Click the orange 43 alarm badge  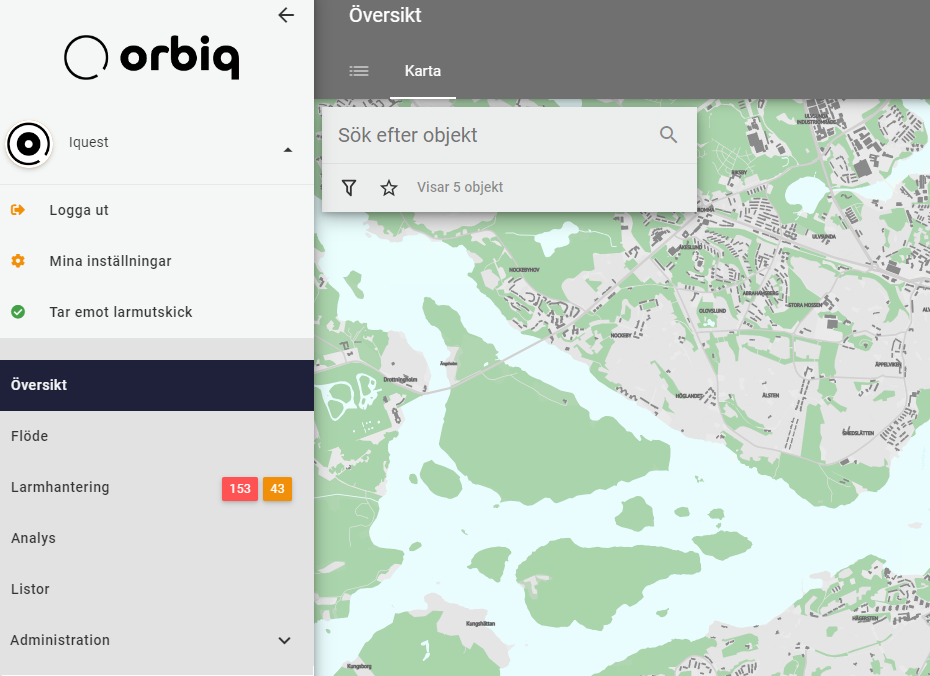(x=277, y=489)
